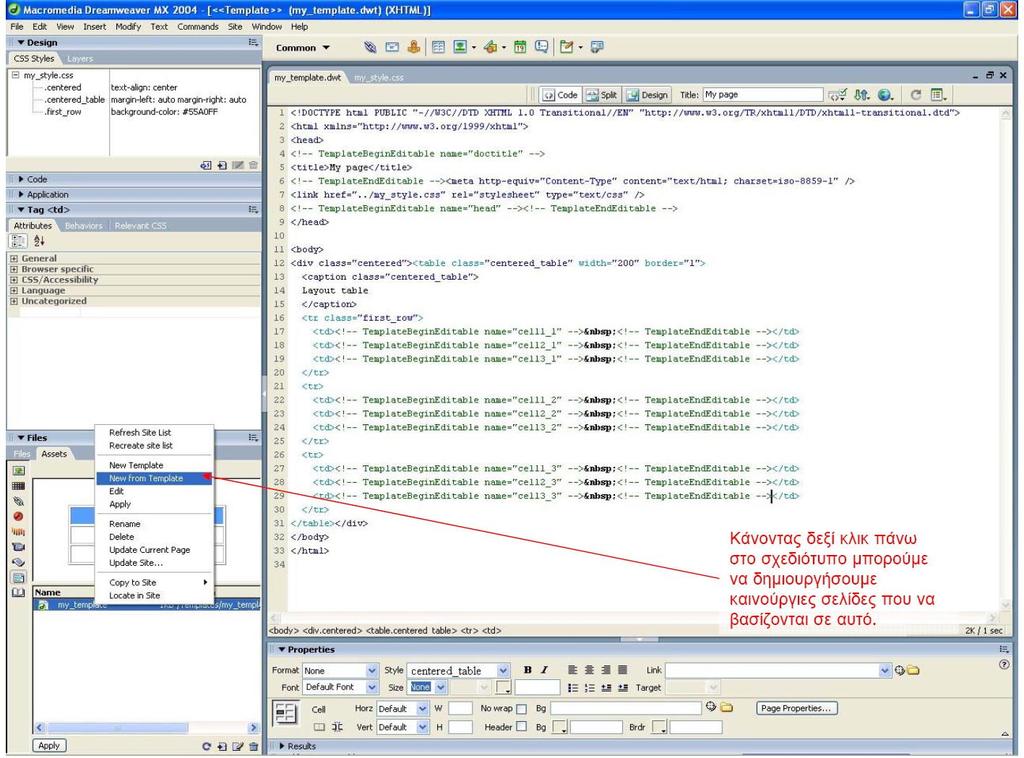
Task: Click the Apply button in Assets panel
Action: 49,746
